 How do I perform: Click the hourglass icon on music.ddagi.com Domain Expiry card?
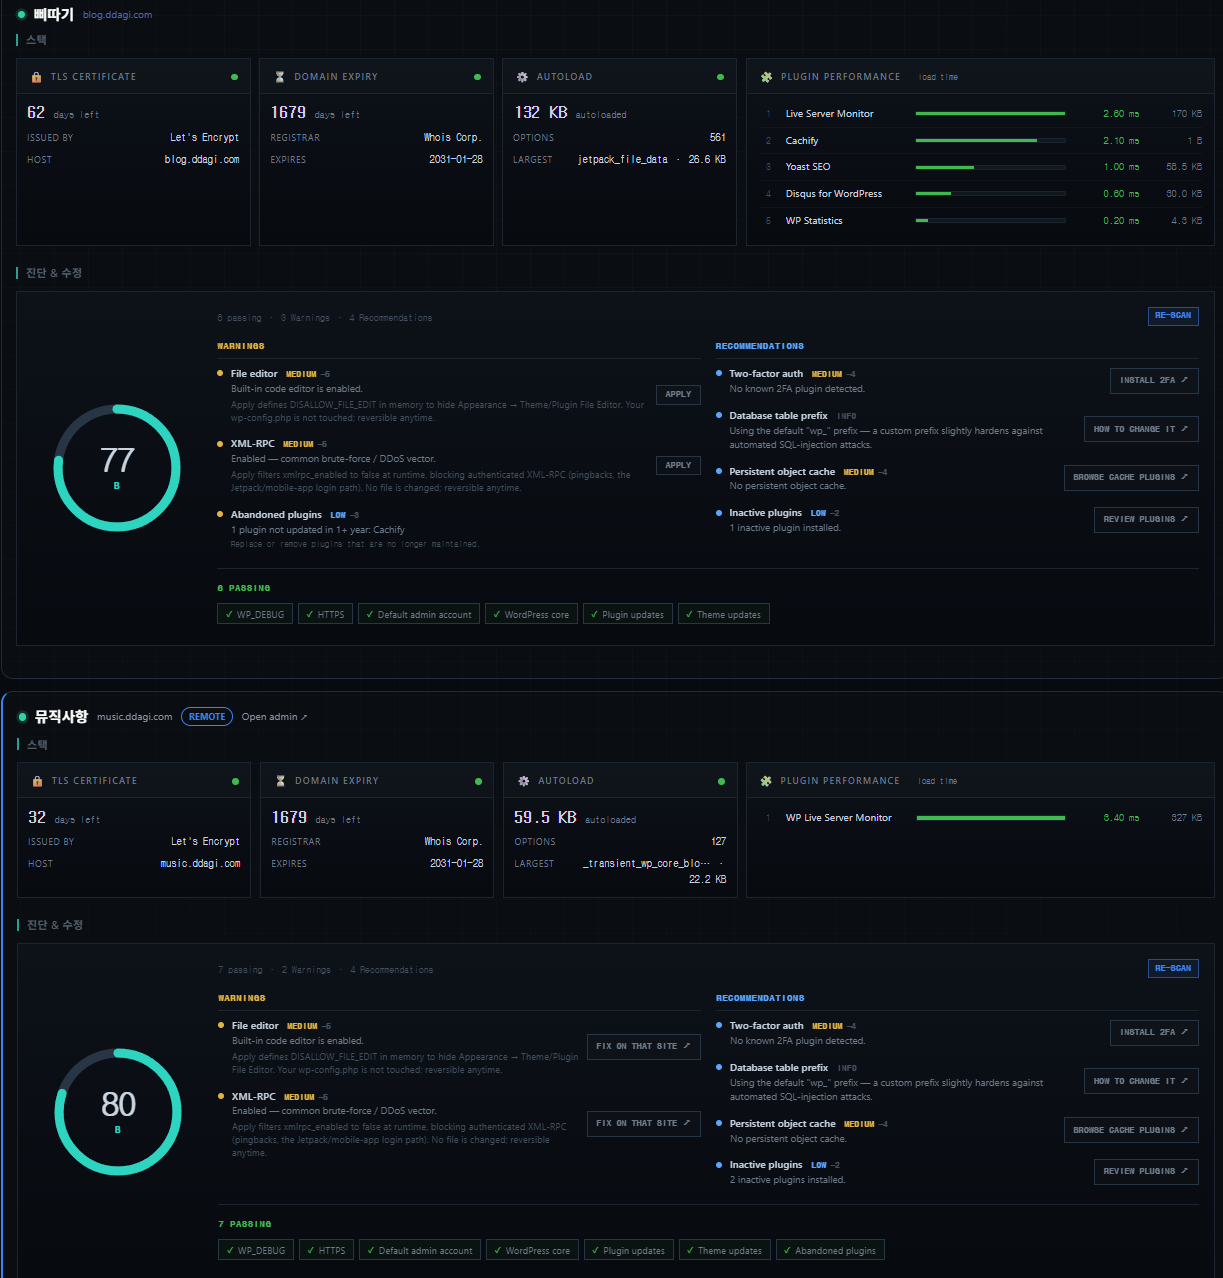(281, 781)
